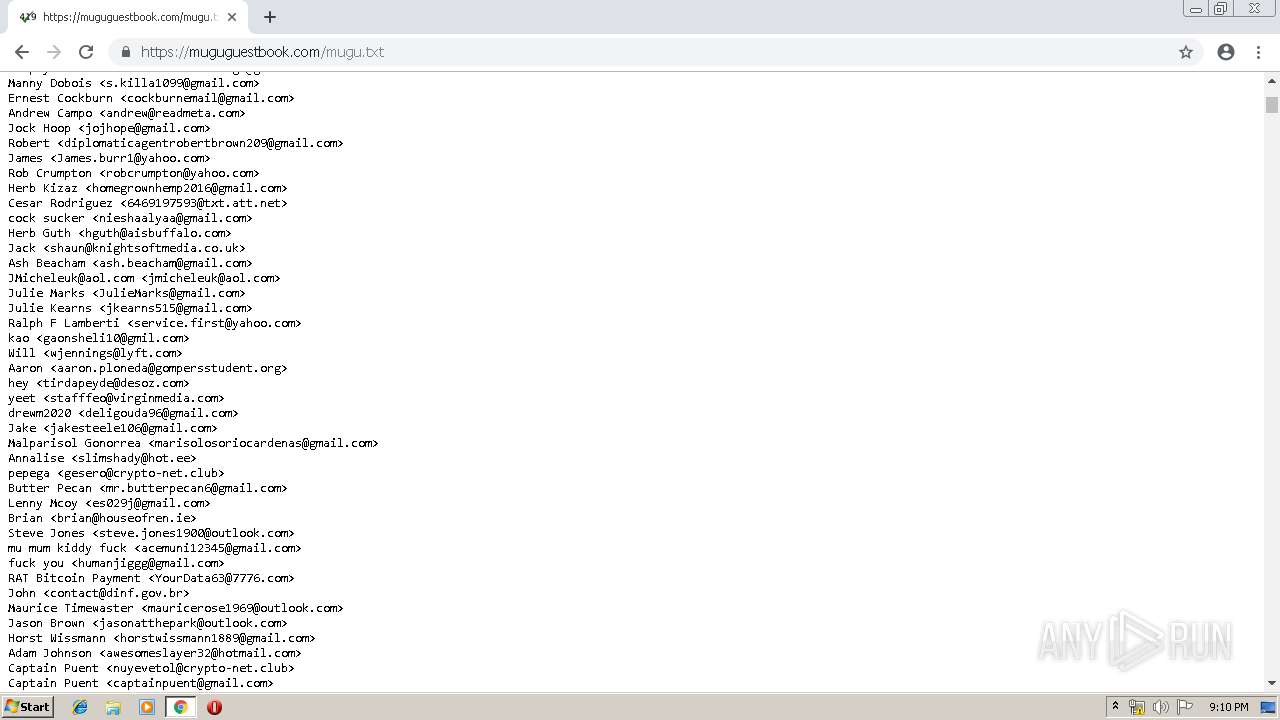The image size is (1280, 720).
Task: Click the red shield taskbar icon
Action: click(x=214, y=707)
